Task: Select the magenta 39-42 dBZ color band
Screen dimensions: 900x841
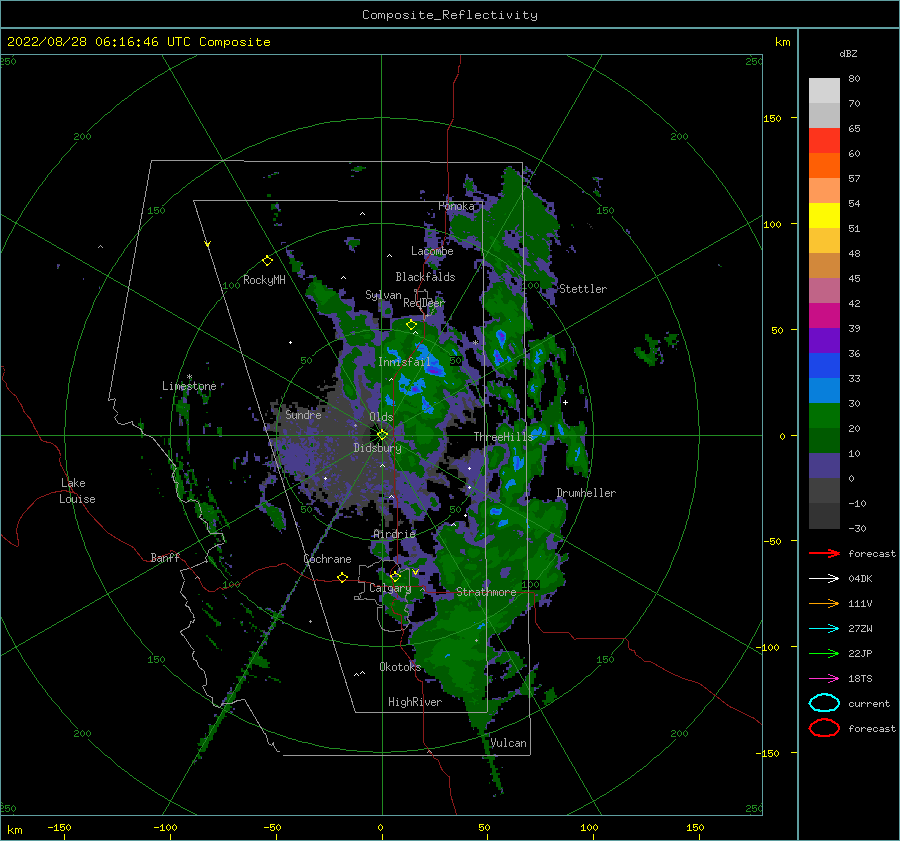Action: click(x=824, y=316)
